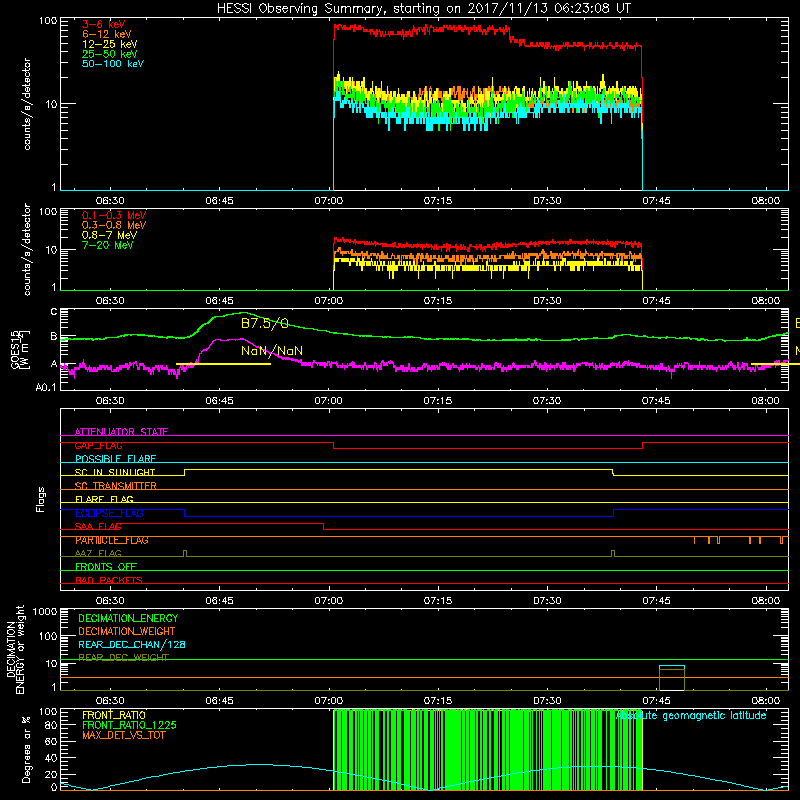
Task: Select the A0.1 tick label on GOES axis
Action: [x=46, y=388]
